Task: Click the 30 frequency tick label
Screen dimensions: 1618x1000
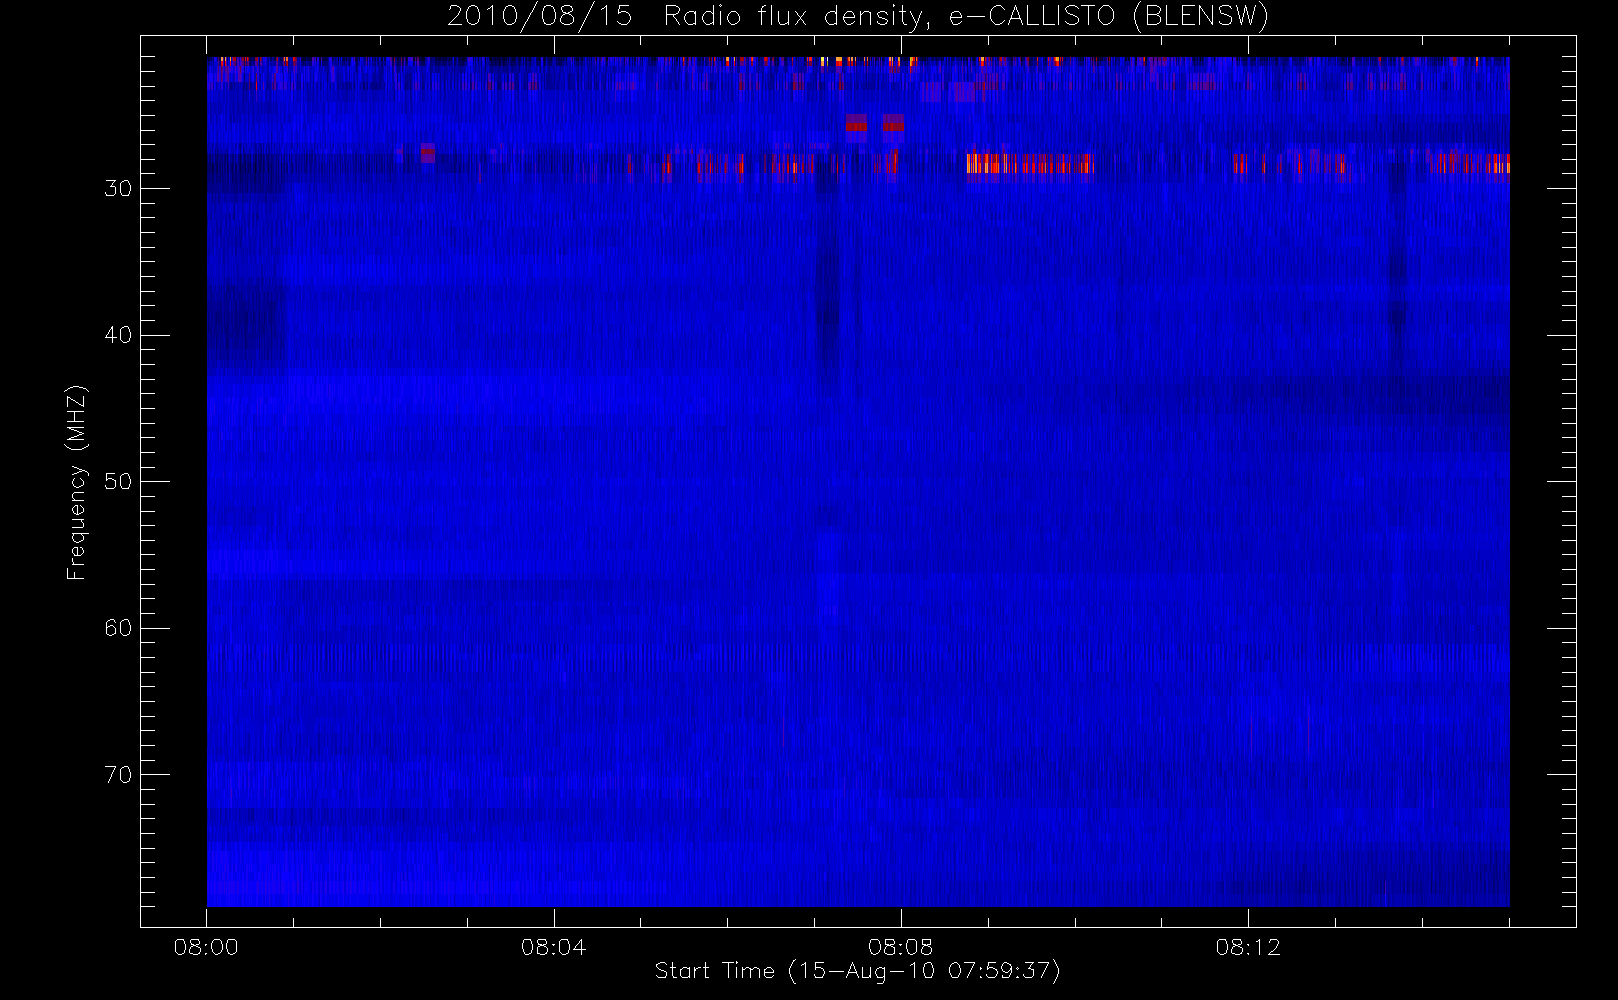Action: 118,188
